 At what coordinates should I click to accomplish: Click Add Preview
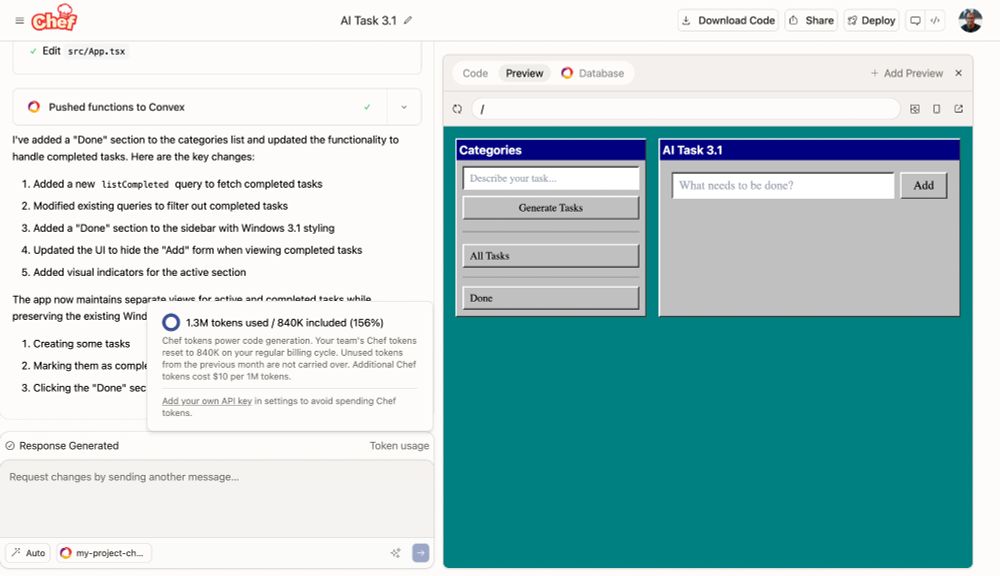pos(906,73)
